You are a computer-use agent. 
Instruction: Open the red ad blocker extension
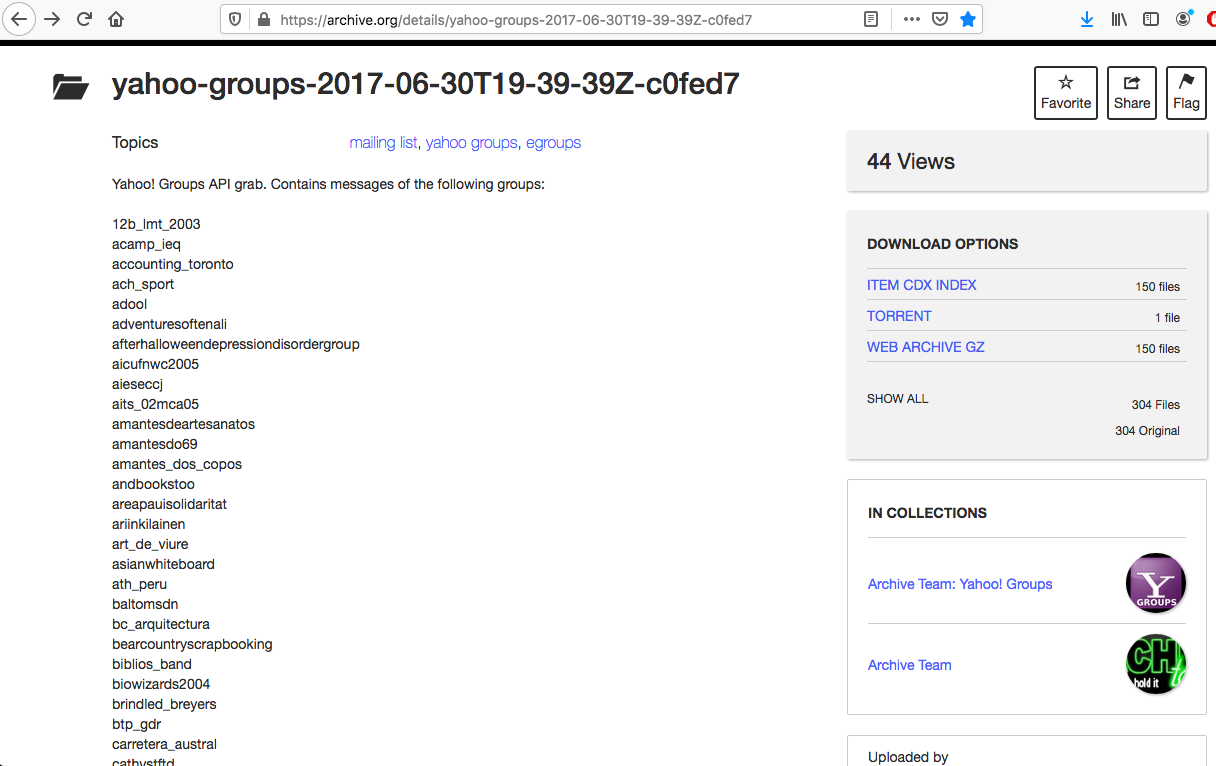(x=1211, y=19)
